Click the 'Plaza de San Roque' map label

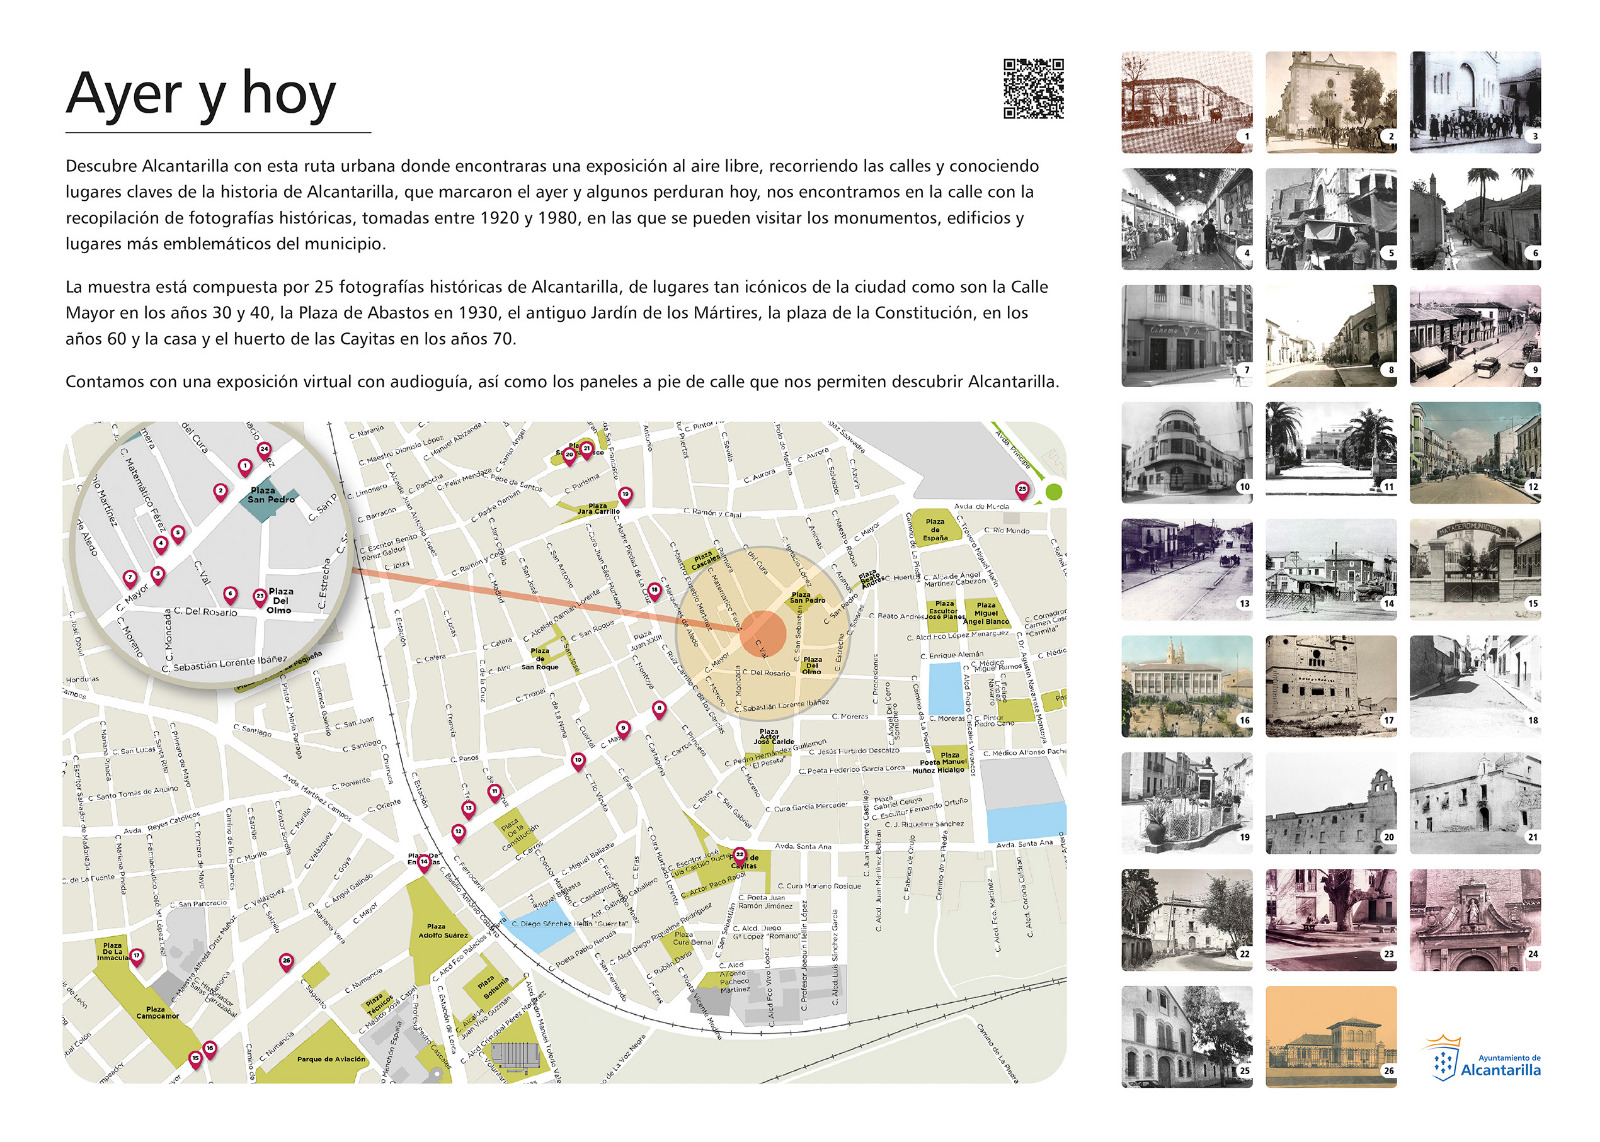click(x=540, y=659)
